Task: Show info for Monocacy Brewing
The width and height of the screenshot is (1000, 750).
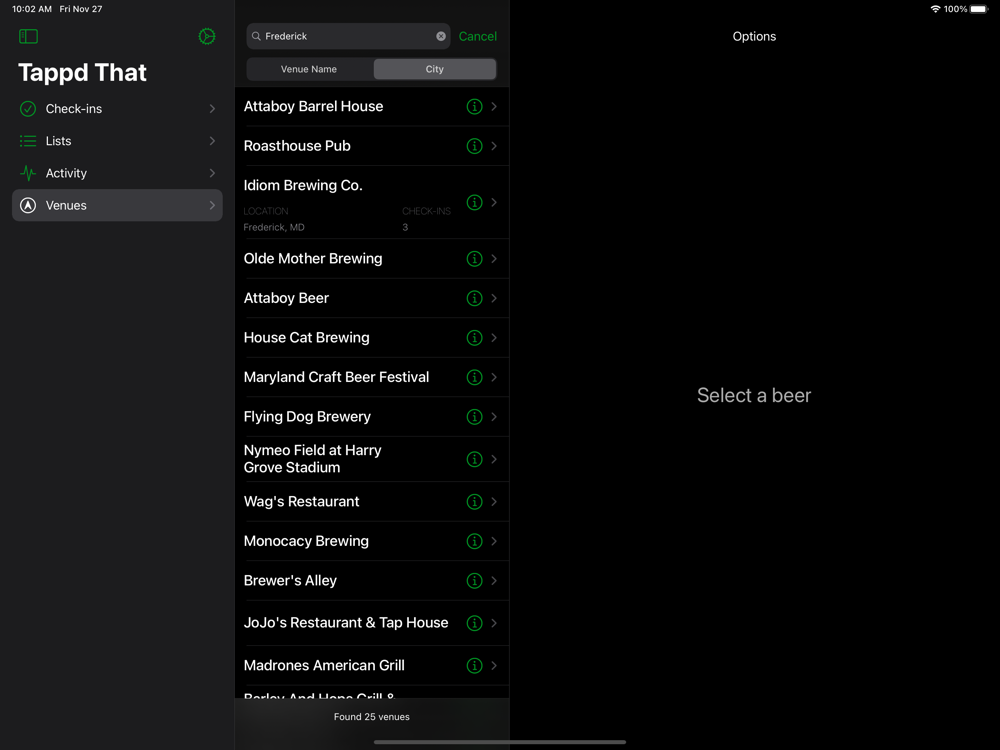Action: point(474,541)
